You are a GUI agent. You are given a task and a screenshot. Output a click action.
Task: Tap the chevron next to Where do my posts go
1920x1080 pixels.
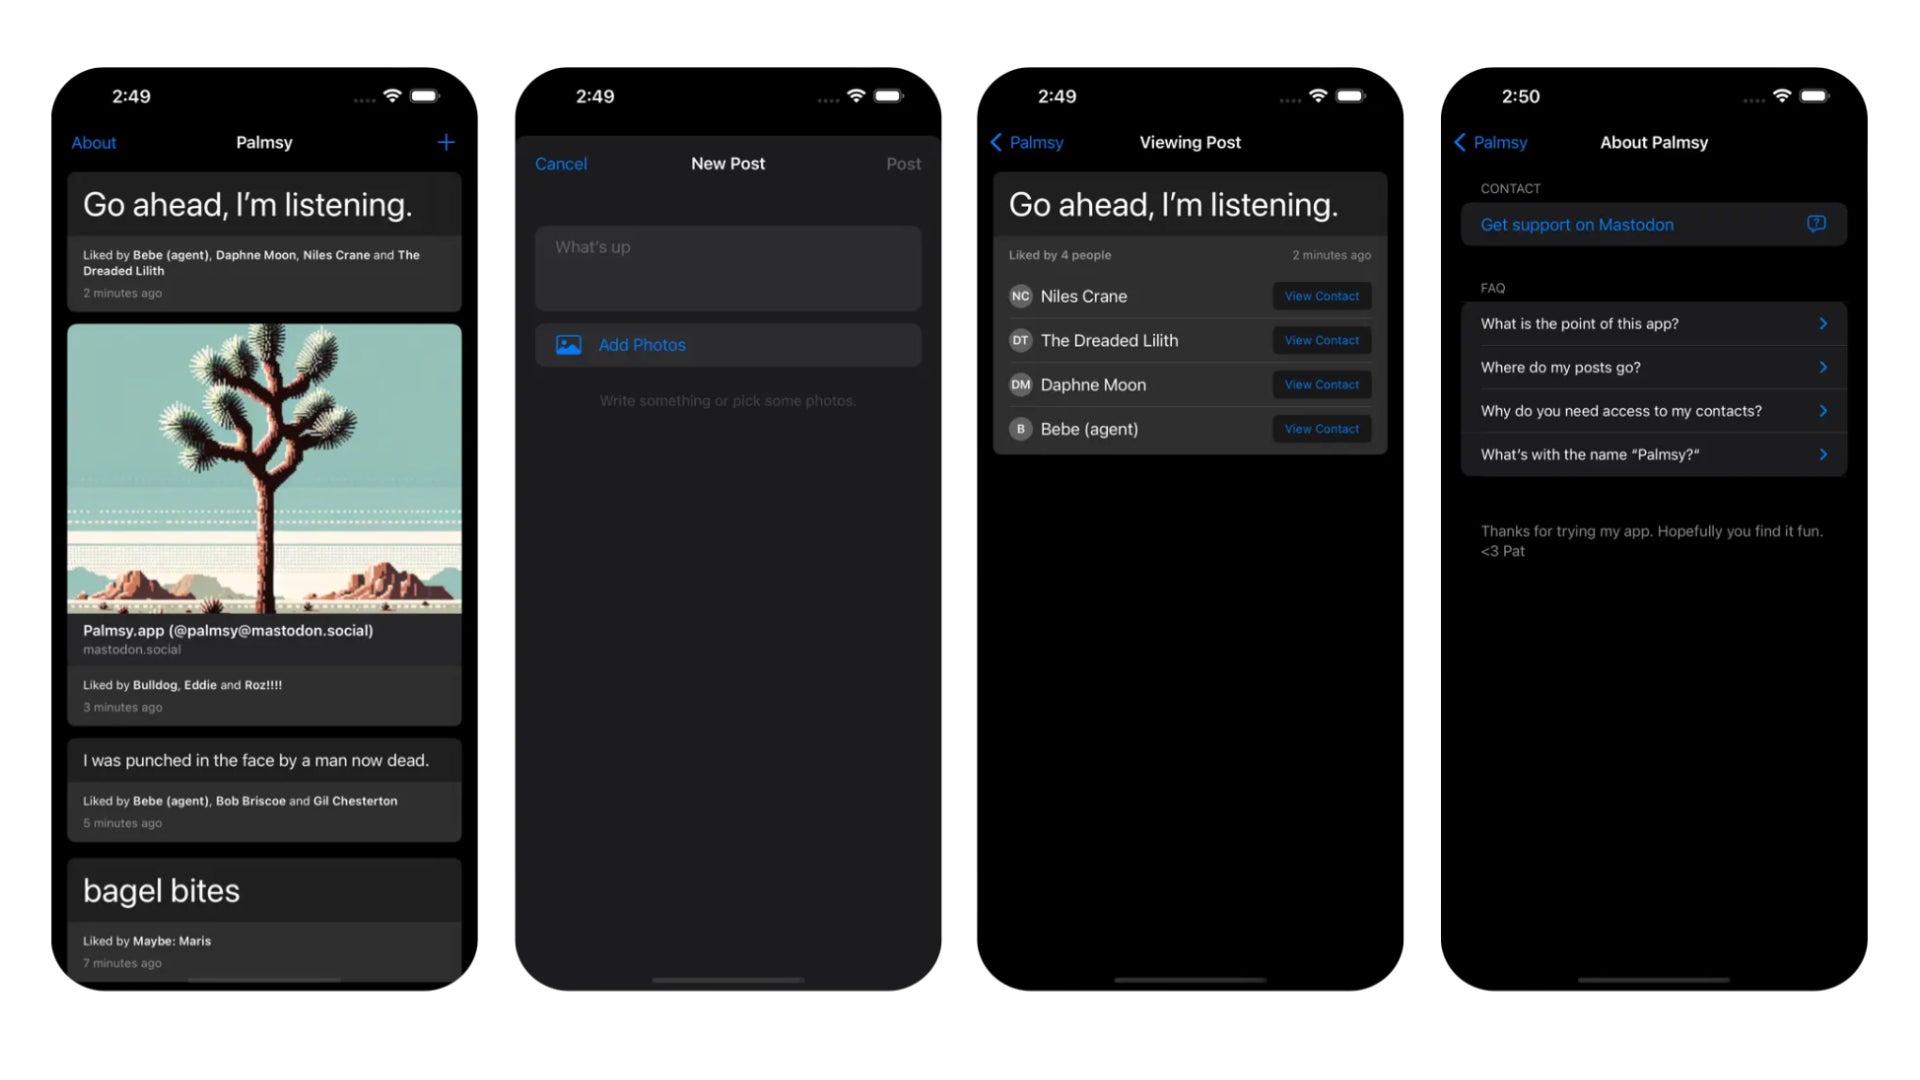pos(1825,367)
